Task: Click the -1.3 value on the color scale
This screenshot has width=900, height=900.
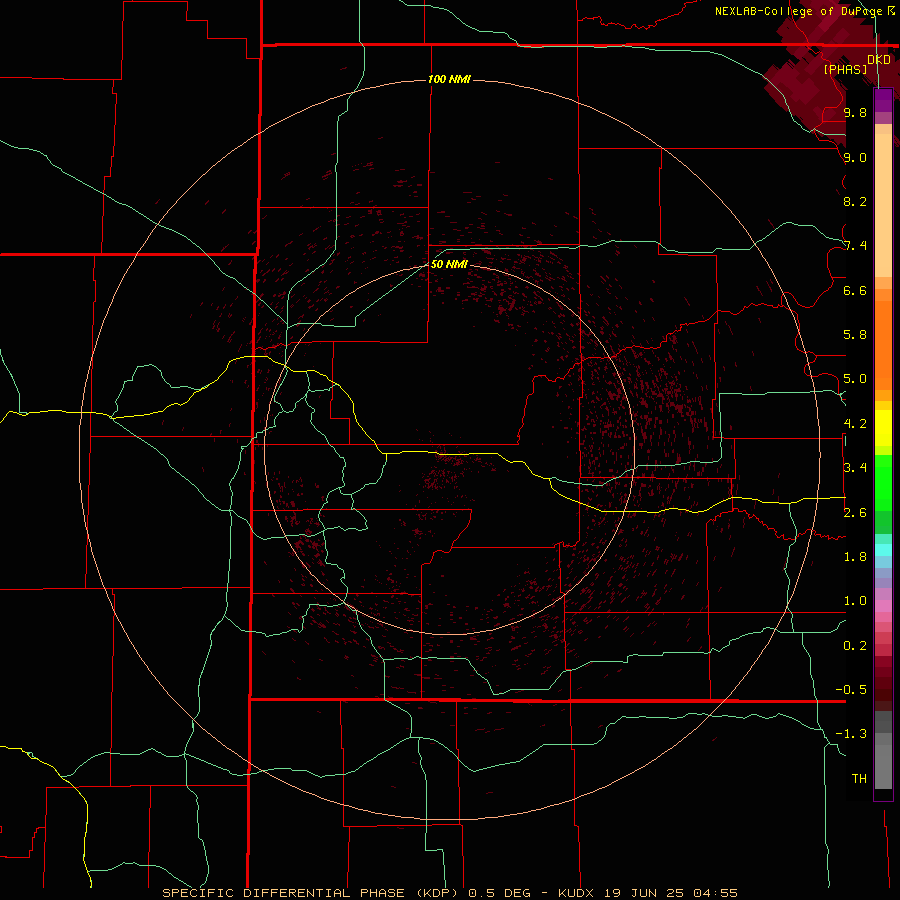Action: pyautogui.click(x=851, y=734)
